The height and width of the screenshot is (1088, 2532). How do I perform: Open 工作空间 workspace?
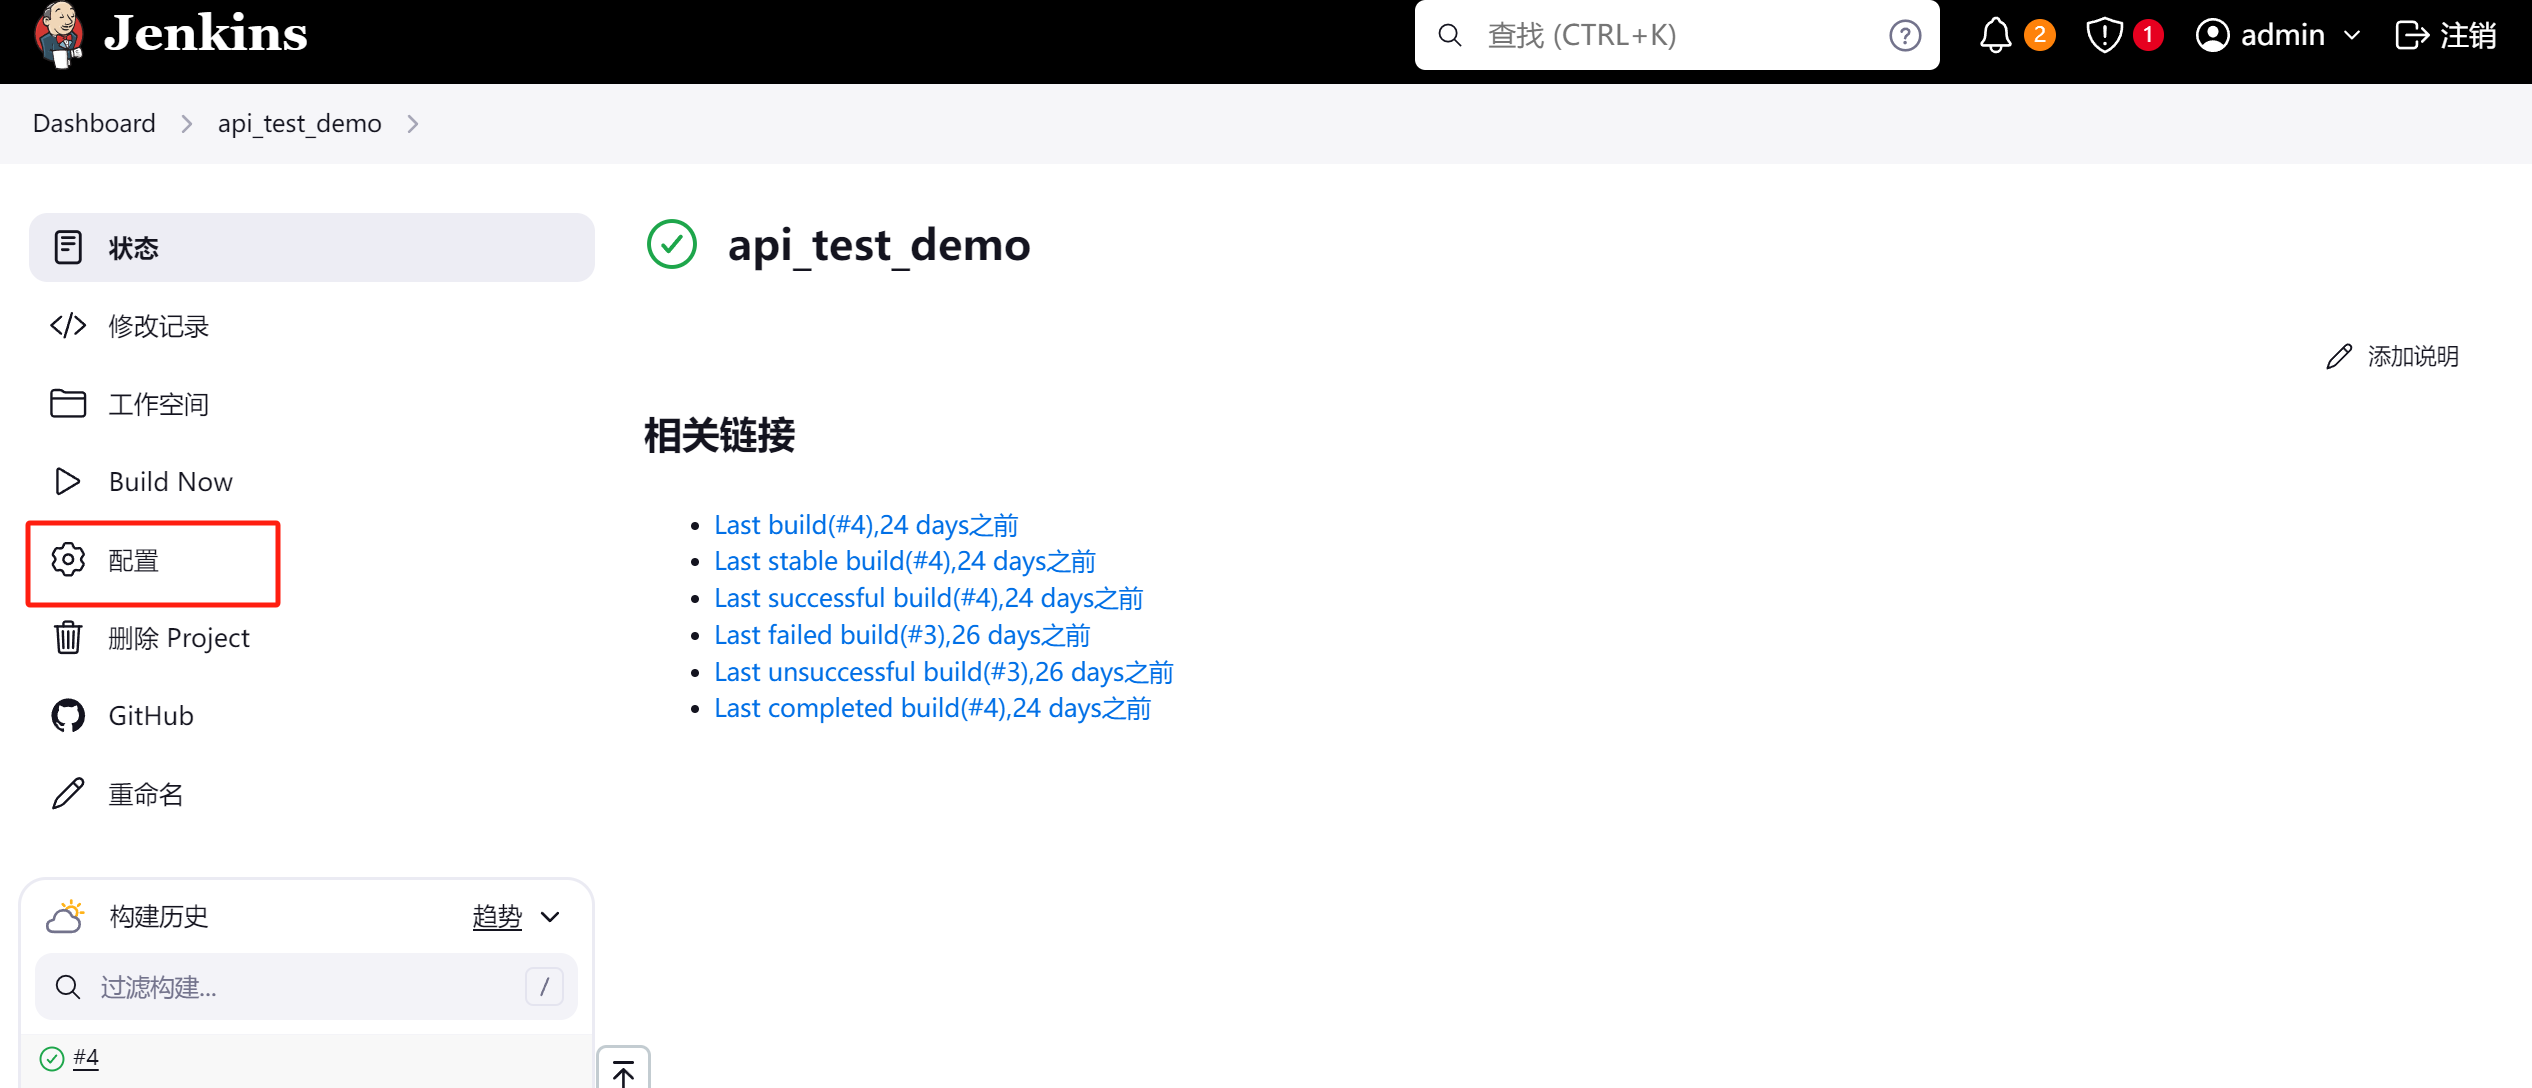click(x=158, y=404)
